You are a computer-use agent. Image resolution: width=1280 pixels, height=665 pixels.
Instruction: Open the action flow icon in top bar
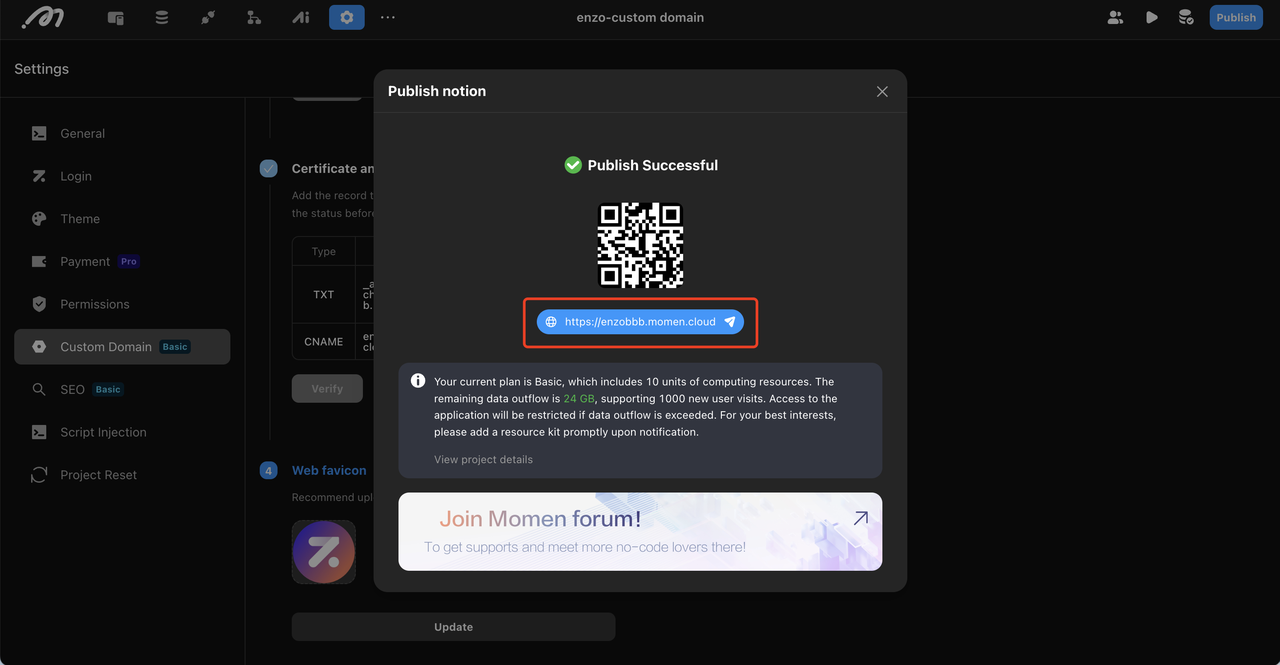(x=208, y=17)
